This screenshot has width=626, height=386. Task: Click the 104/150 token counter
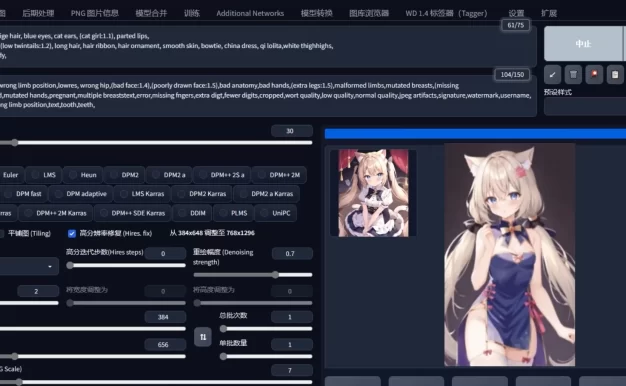(512, 75)
